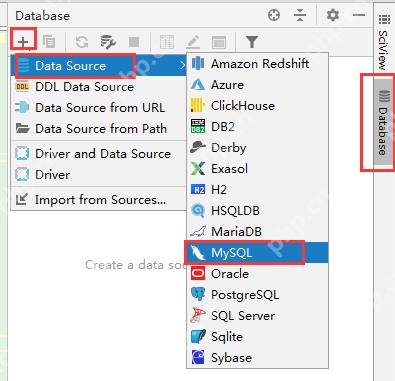
Task: Select Sqlite data source
Action: coord(257,337)
